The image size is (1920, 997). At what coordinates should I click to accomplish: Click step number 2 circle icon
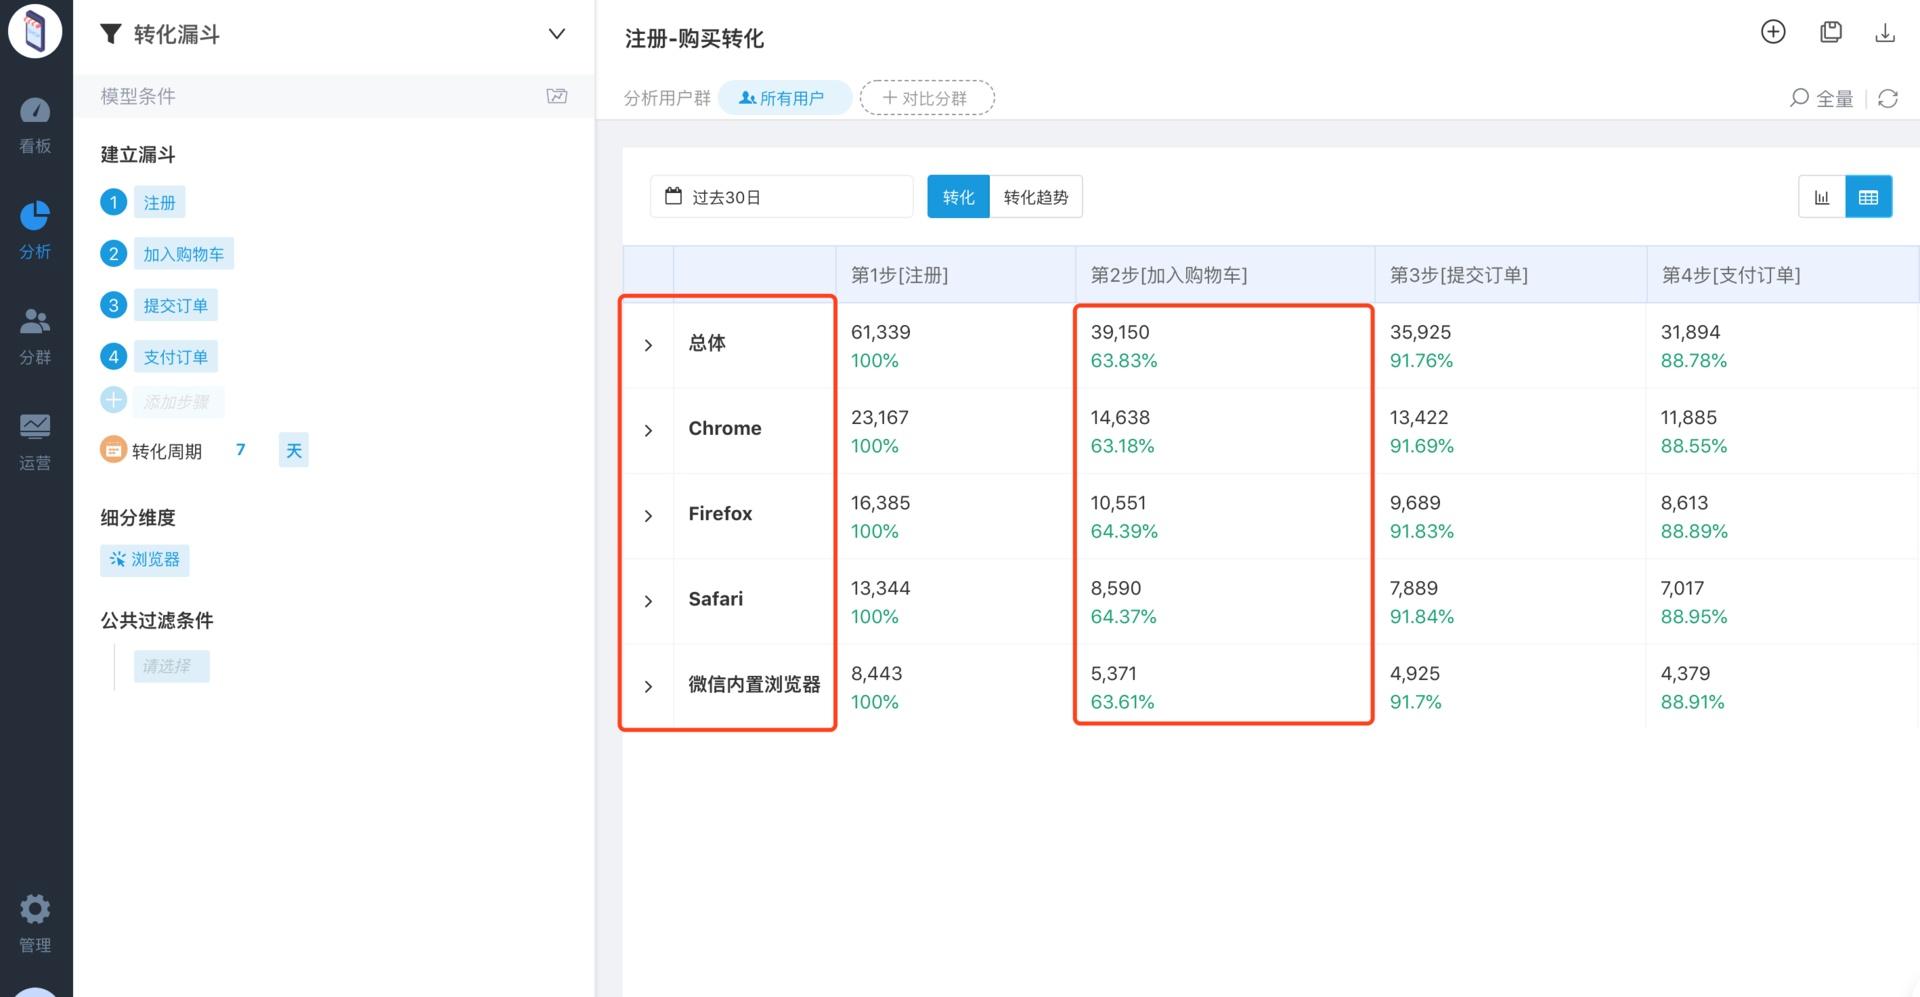(x=113, y=253)
